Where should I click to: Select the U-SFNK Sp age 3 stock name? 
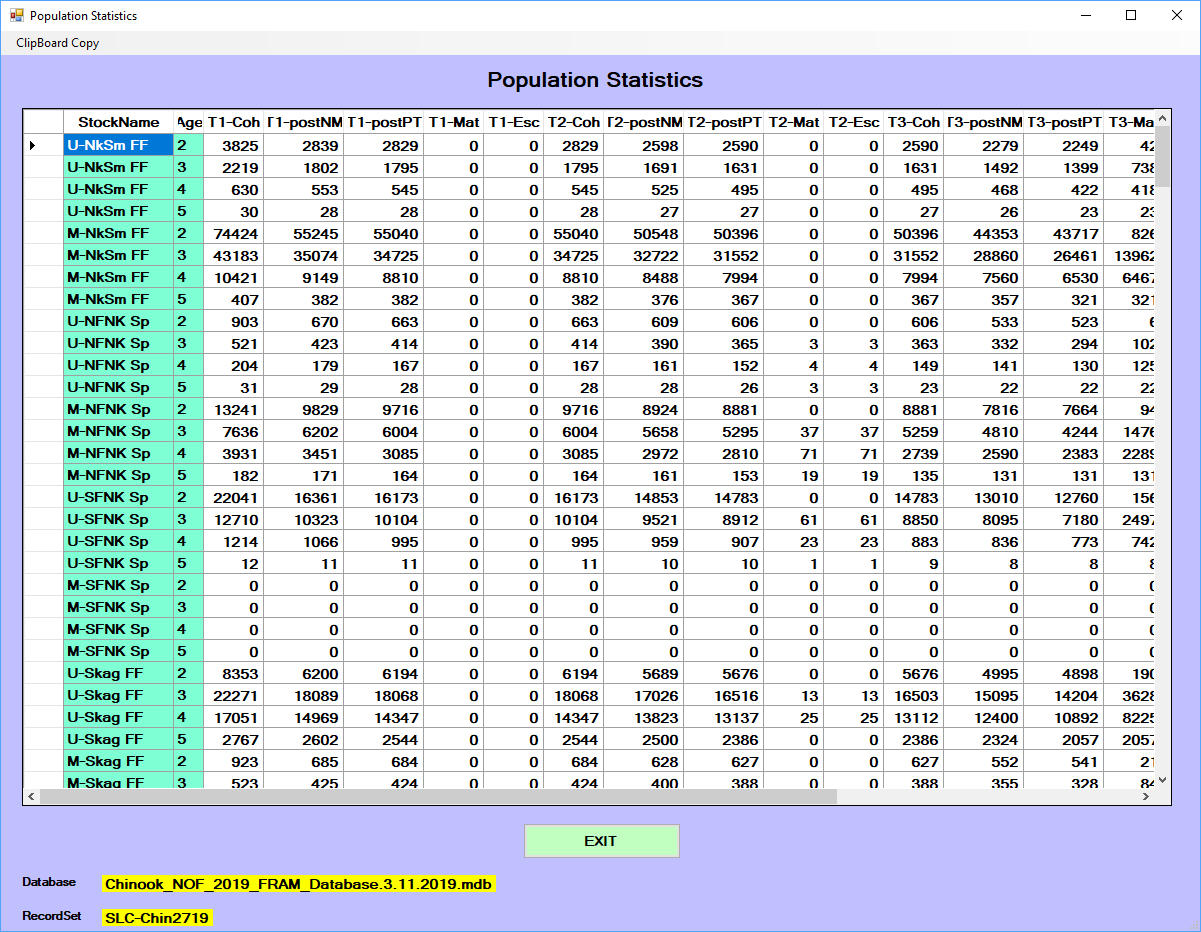pos(118,519)
